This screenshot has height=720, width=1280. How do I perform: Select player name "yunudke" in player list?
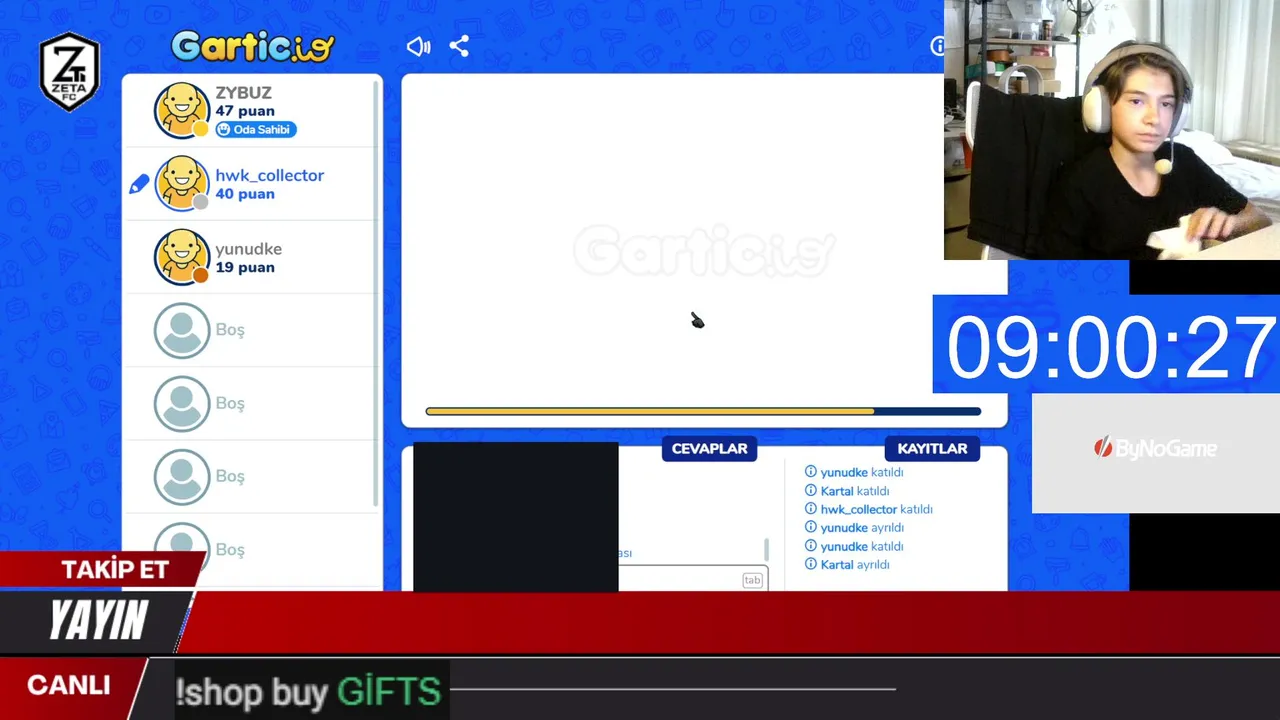tap(248, 249)
